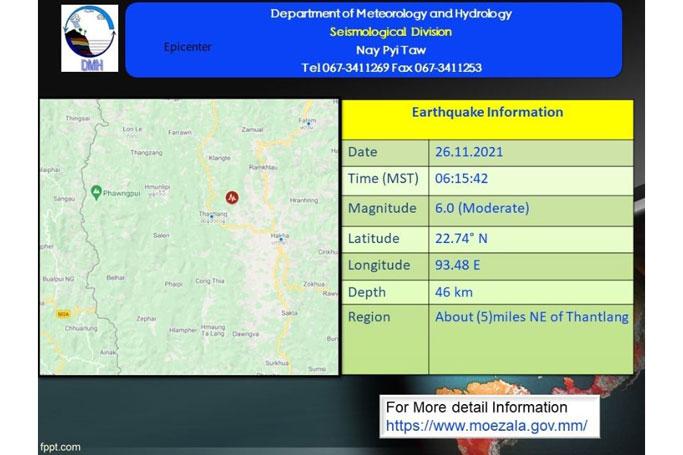This screenshot has width=683, height=455.
Task: Click the red earthquake epicenter marker
Action: click(232, 198)
